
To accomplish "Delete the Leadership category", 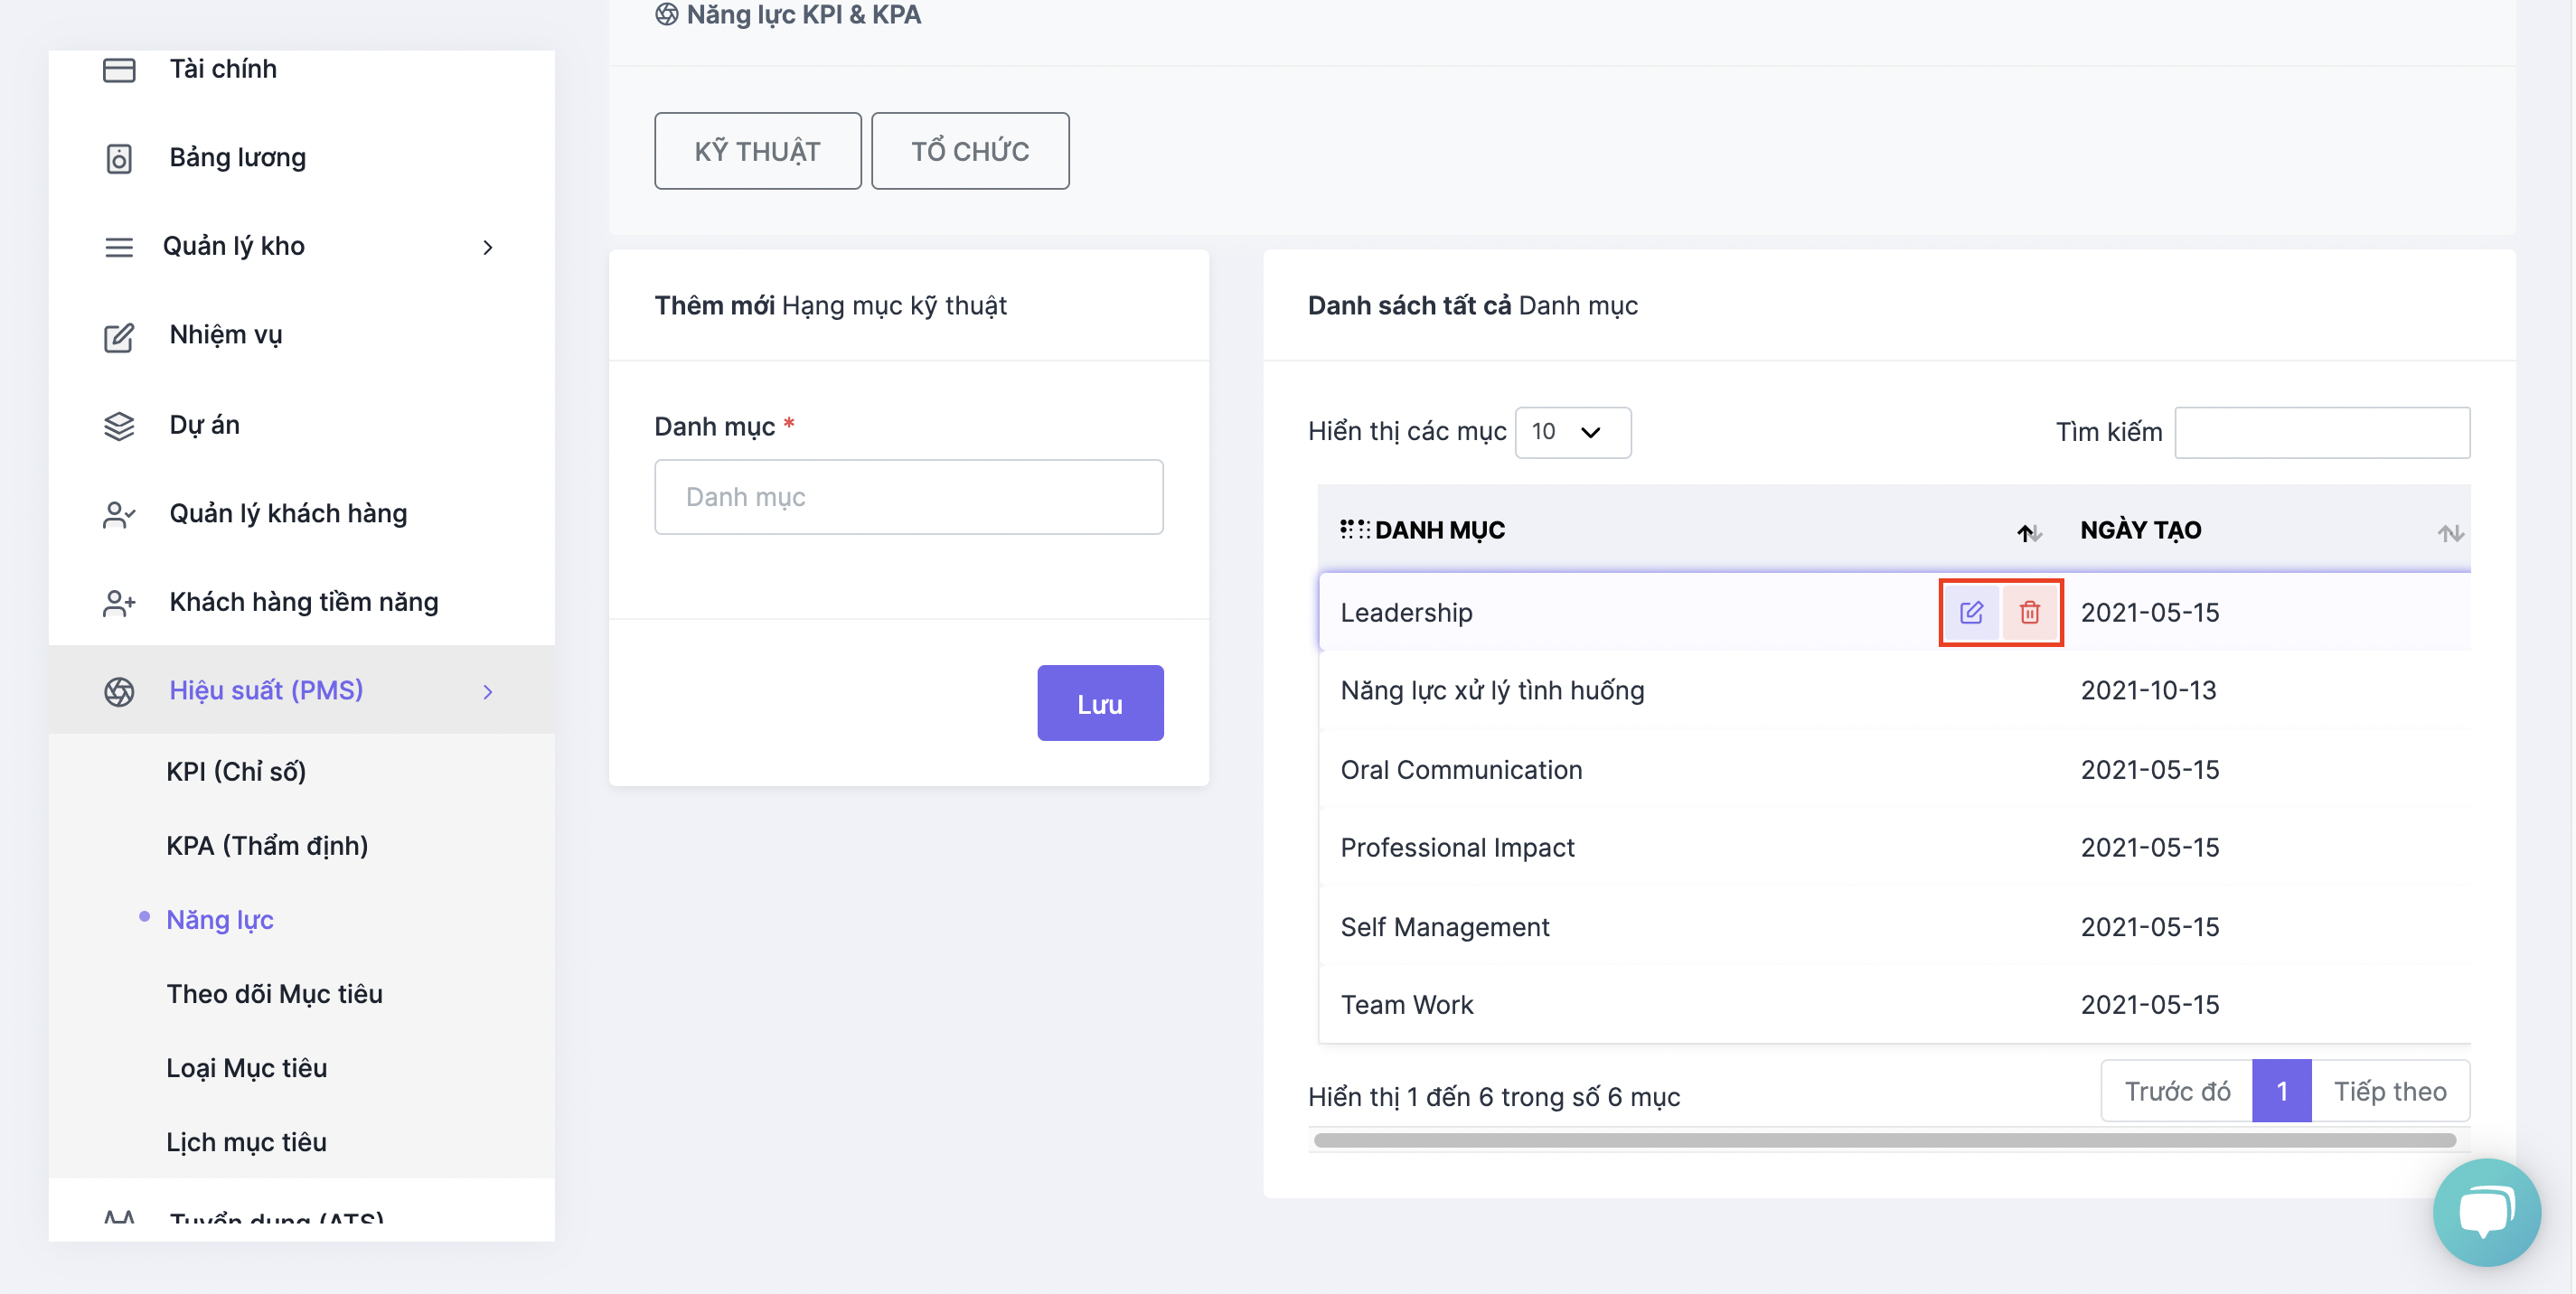I will tap(2029, 612).
